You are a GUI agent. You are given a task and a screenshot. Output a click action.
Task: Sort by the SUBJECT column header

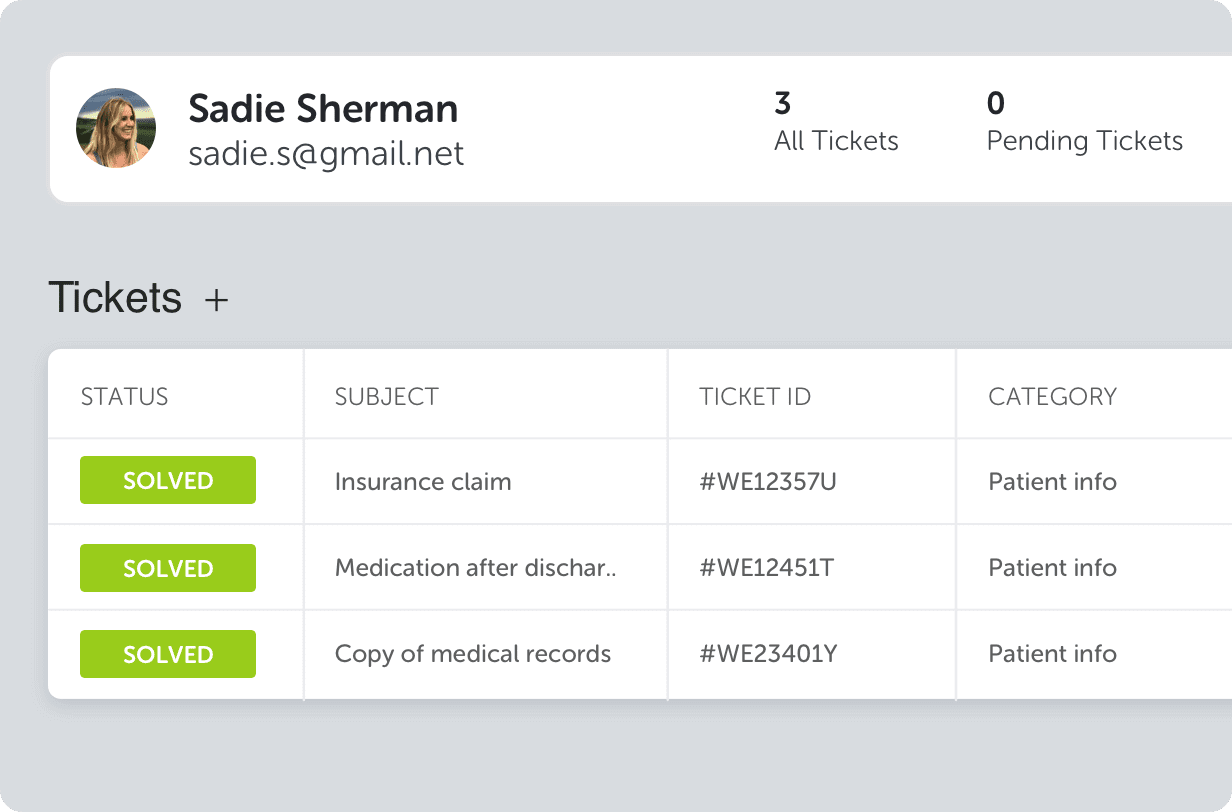pos(386,396)
